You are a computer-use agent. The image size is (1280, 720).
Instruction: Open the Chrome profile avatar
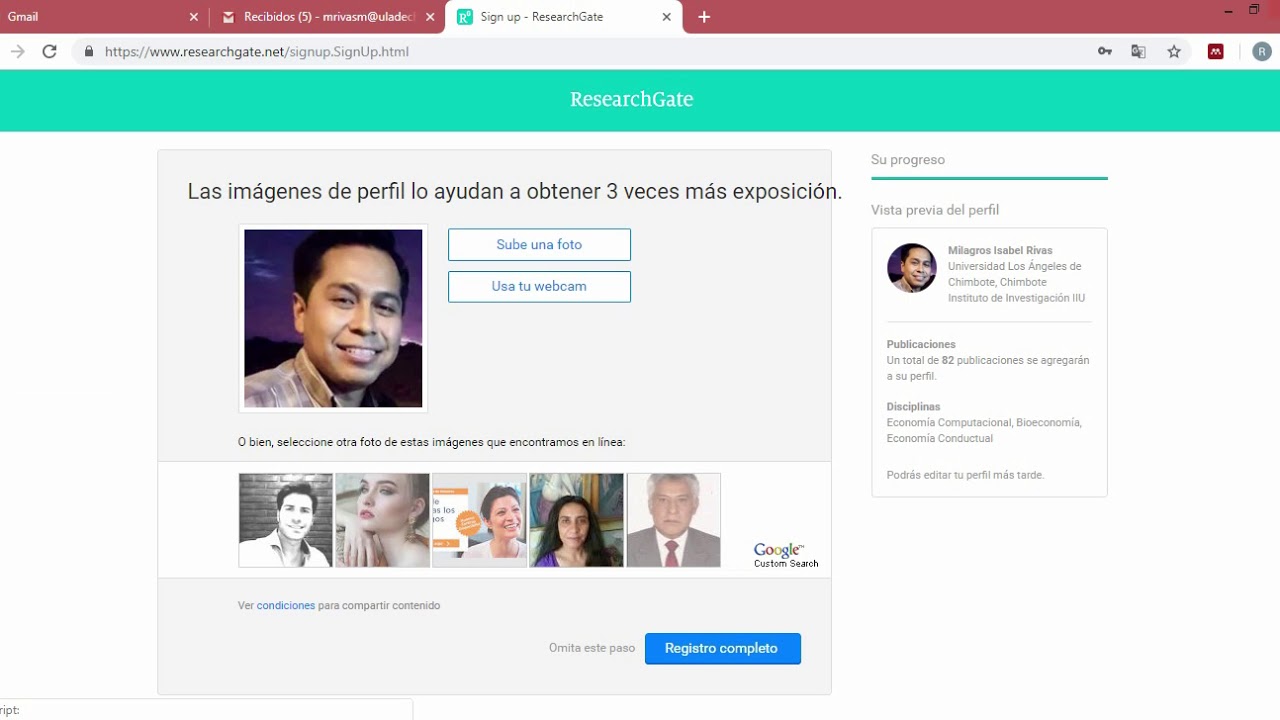click(x=1261, y=51)
